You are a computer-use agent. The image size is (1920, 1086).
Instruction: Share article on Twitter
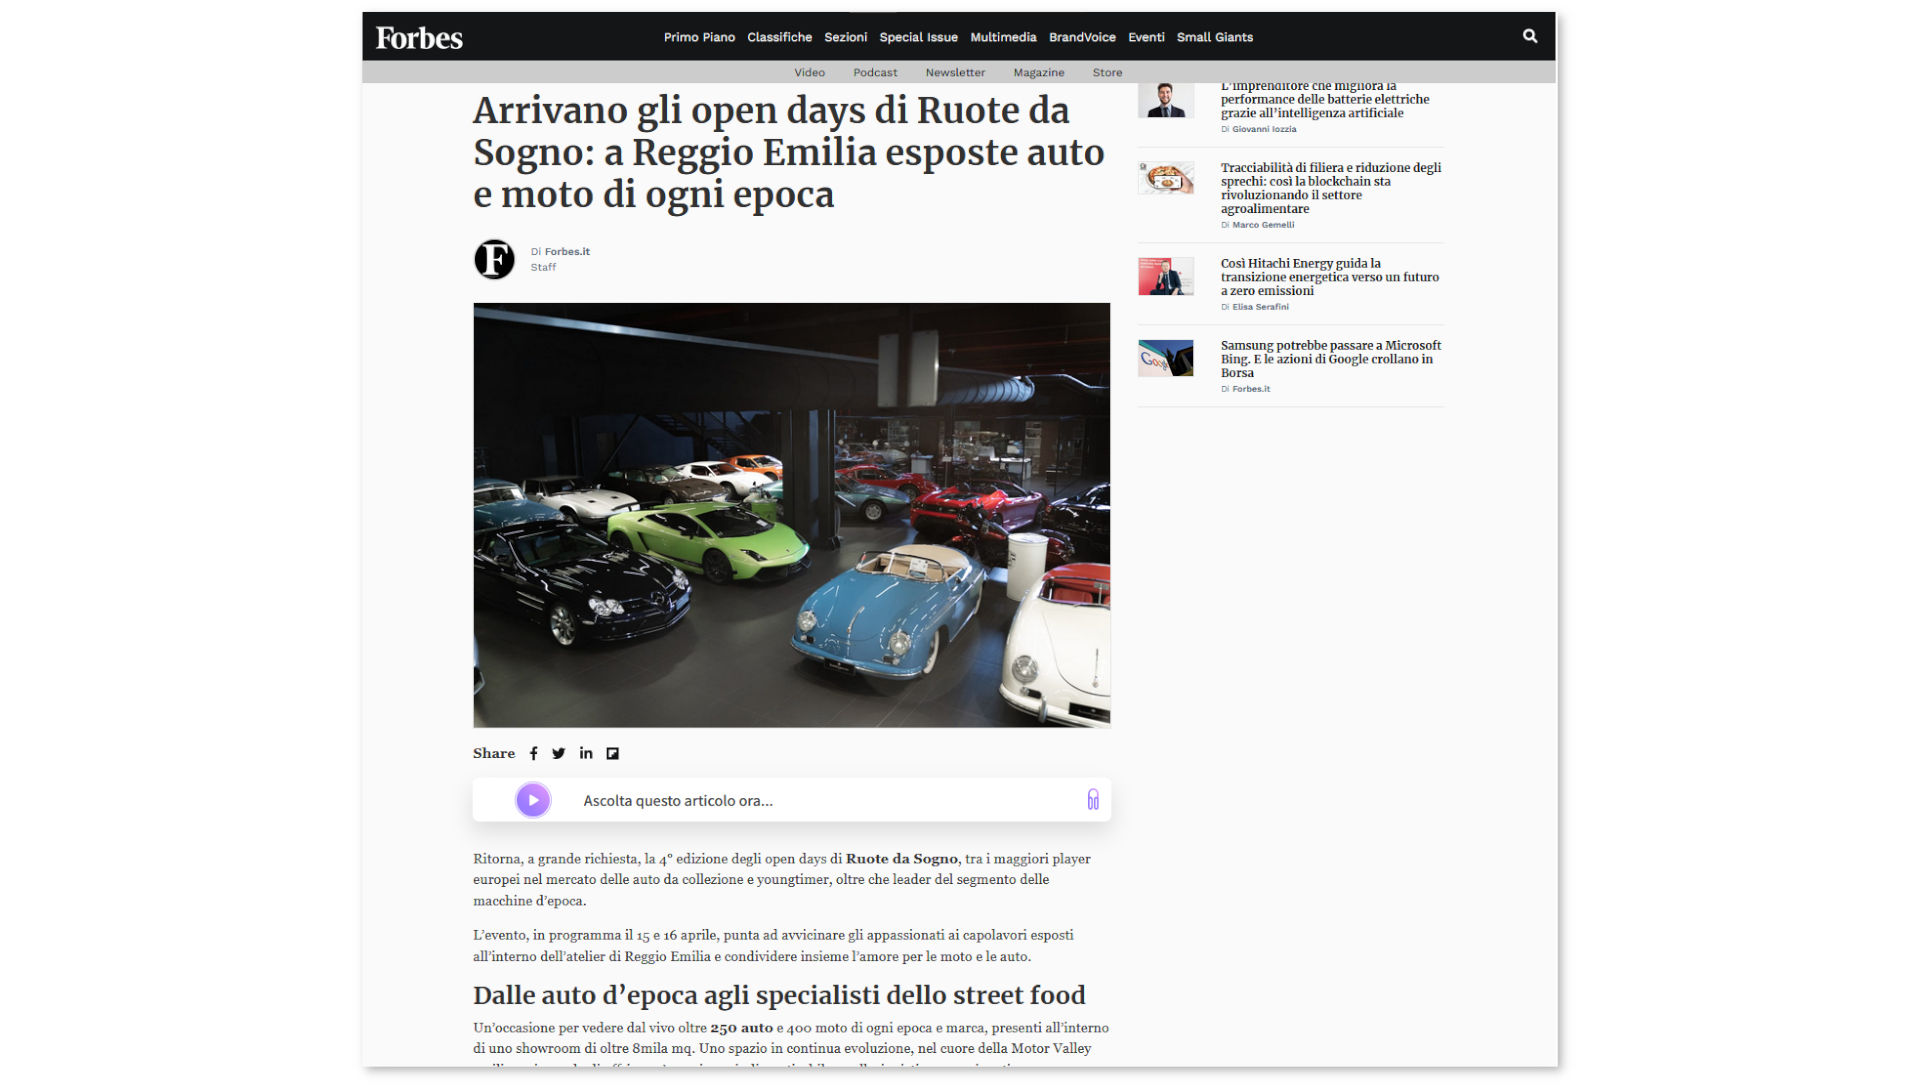pyautogui.click(x=559, y=754)
